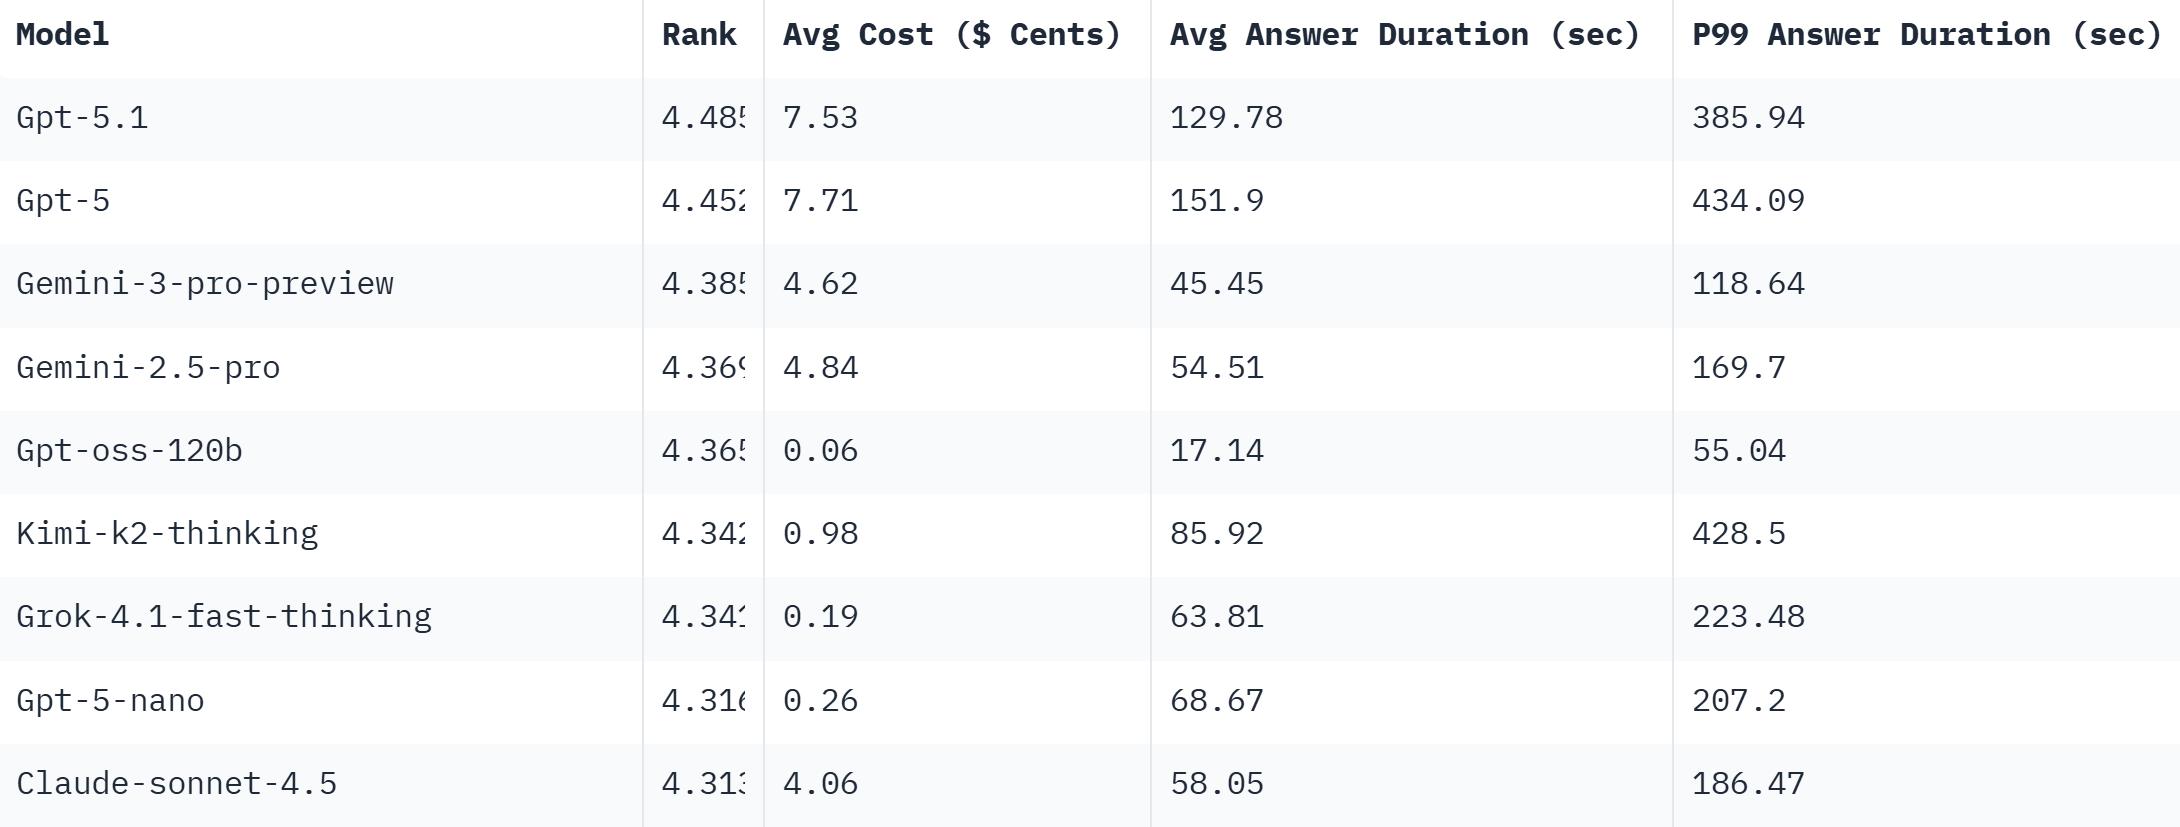Click the P99 Answer Duration (sec) header
Image resolution: width=2180 pixels, height=827 pixels.
point(1926,35)
